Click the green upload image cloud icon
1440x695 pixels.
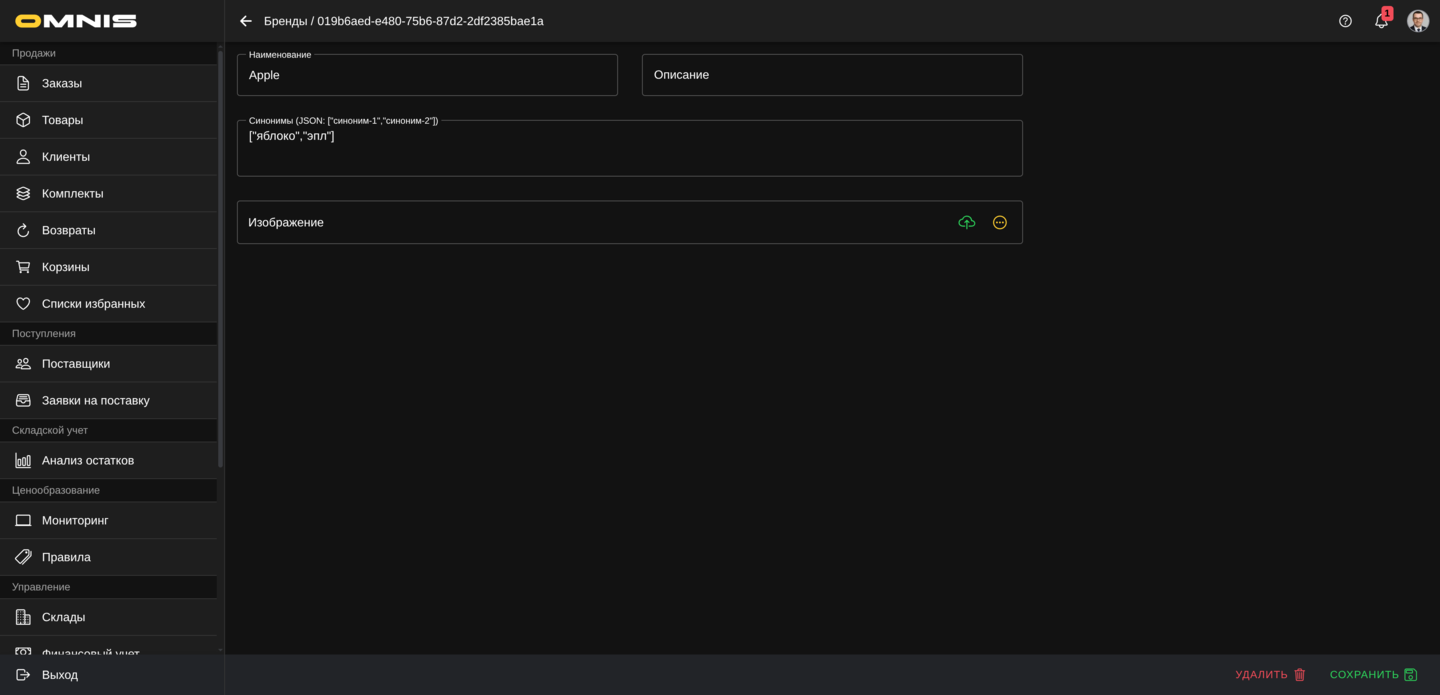pyautogui.click(x=966, y=222)
